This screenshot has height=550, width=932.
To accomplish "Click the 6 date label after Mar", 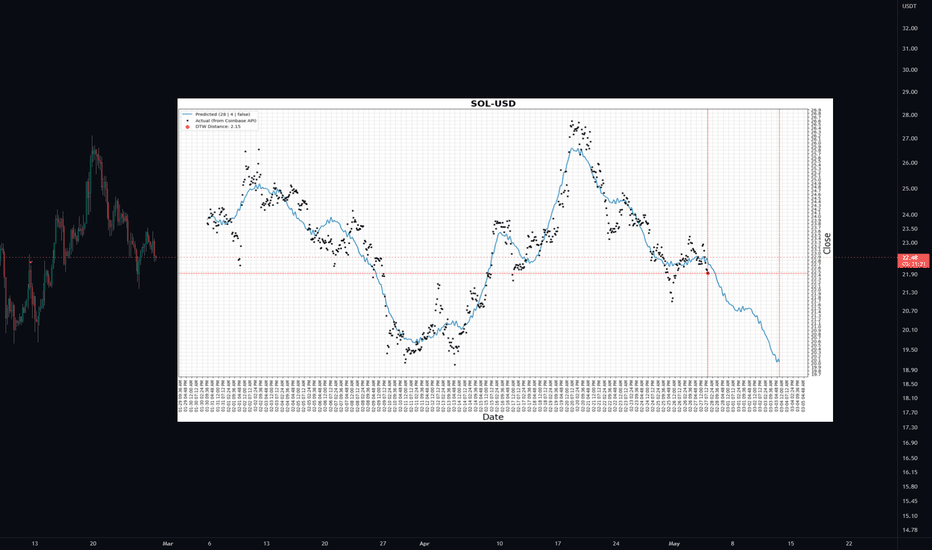I will pyautogui.click(x=209, y=543).
